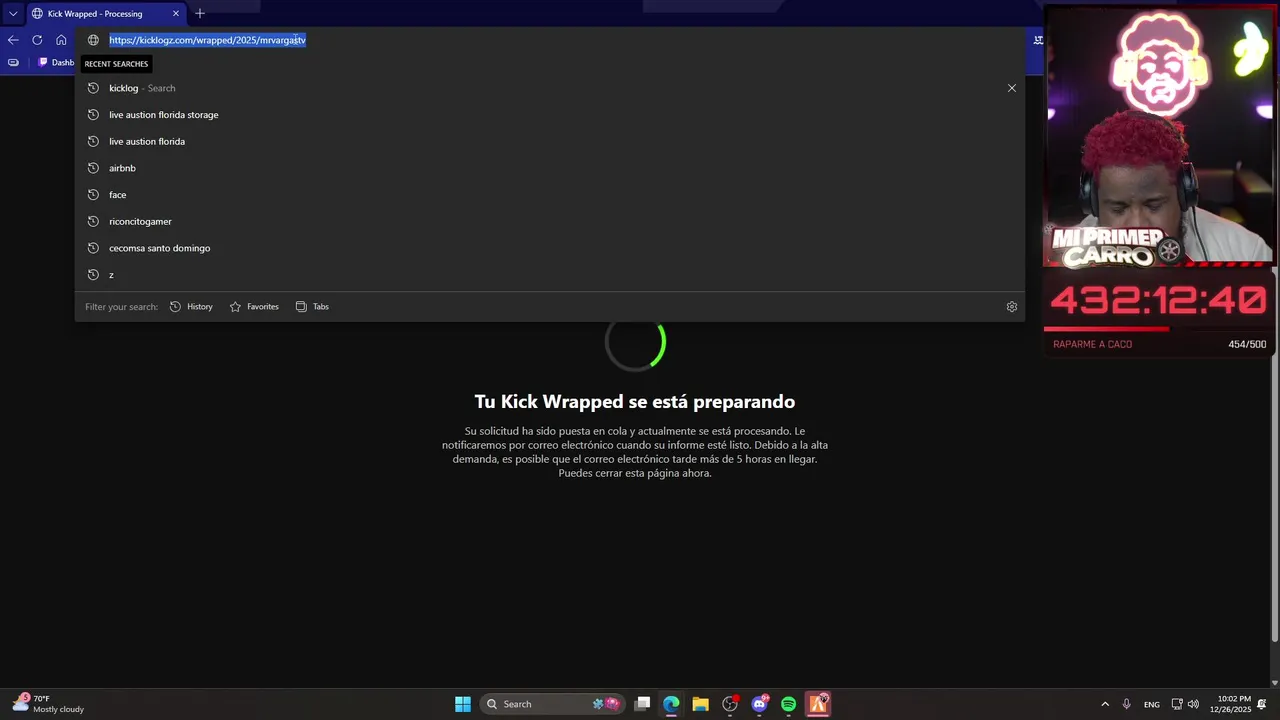Open the weather widget showing 70°F
1280x720 pixels.
[x=48, y=704]
